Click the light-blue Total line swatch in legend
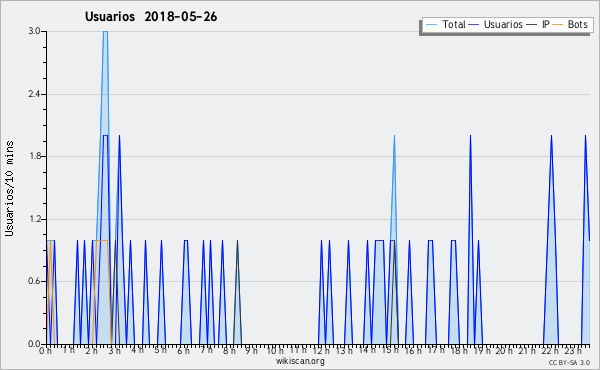 pyautogui.click(x=431, y=25)
